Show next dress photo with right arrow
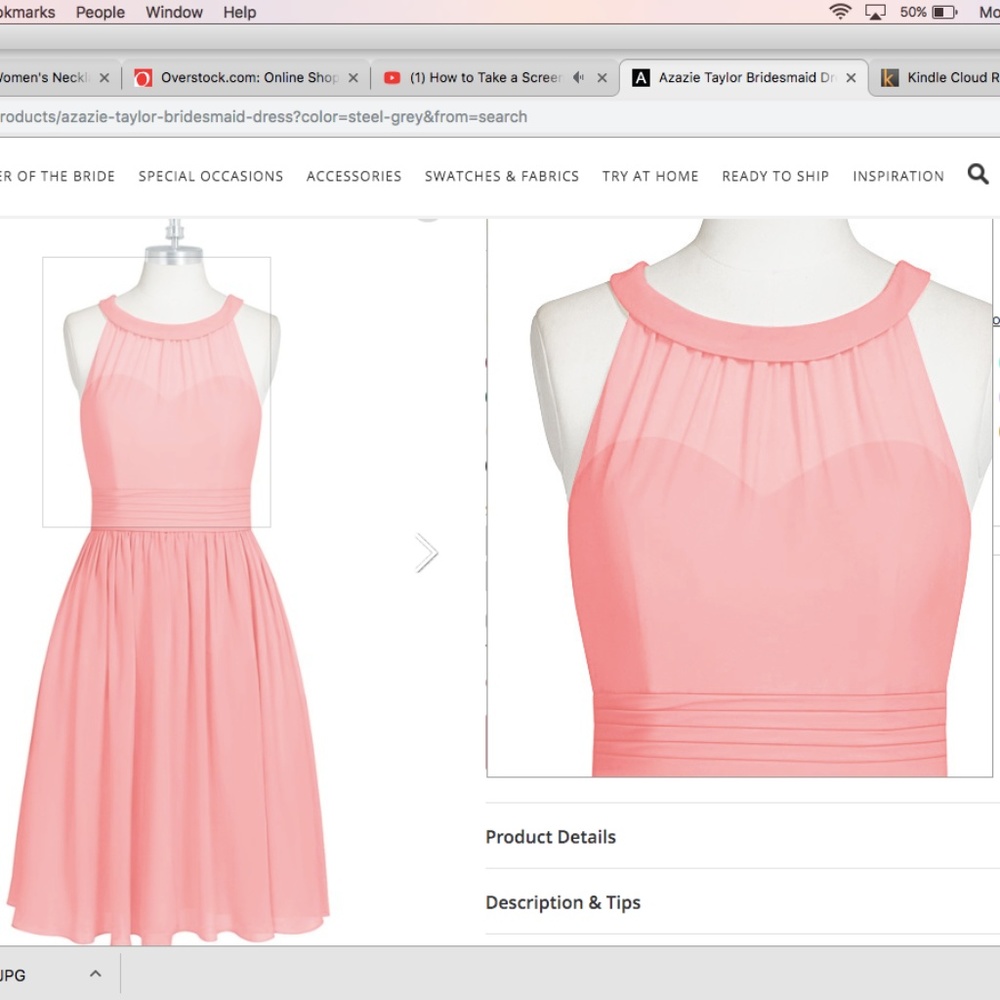 [427, 552]
